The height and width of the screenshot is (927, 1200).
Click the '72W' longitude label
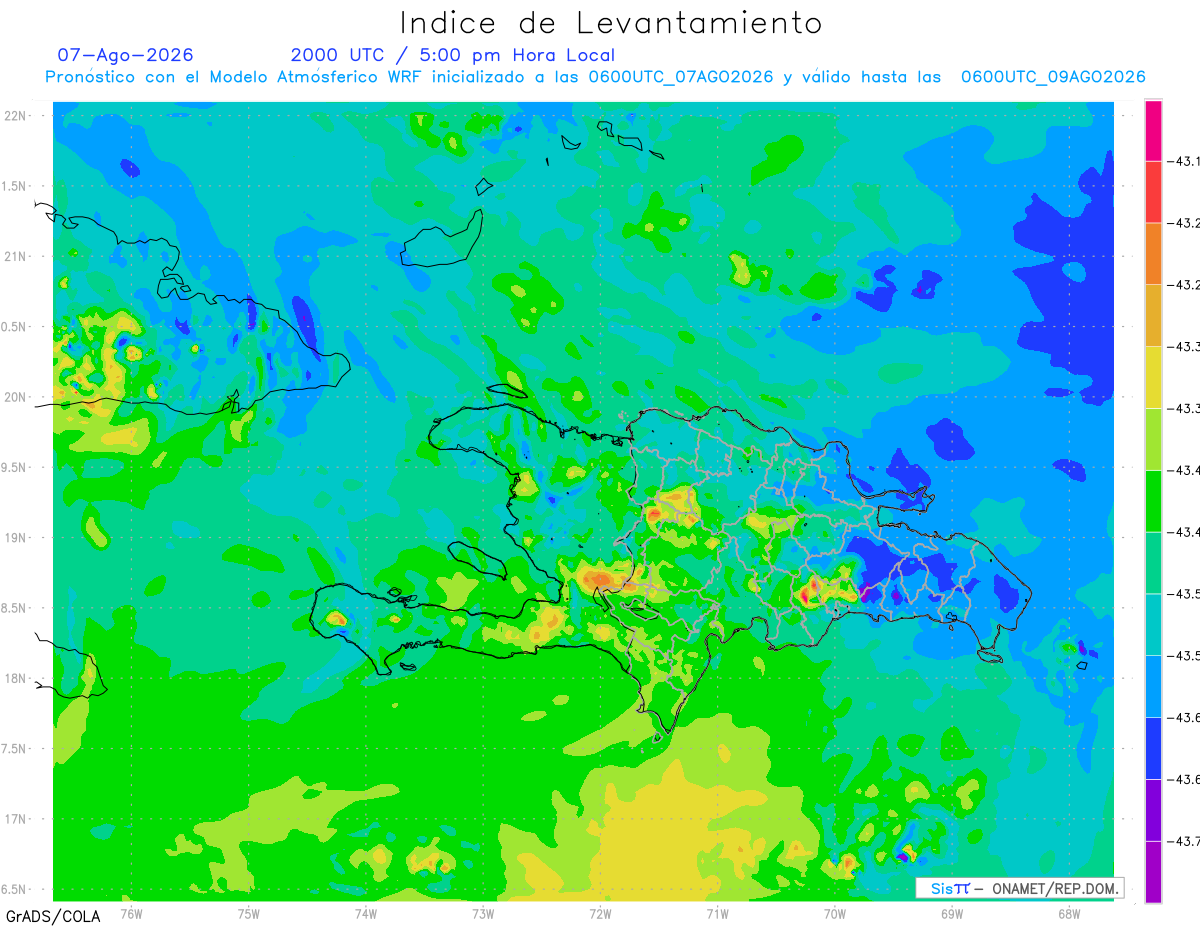pyautogui.click(x=600, y=913)
